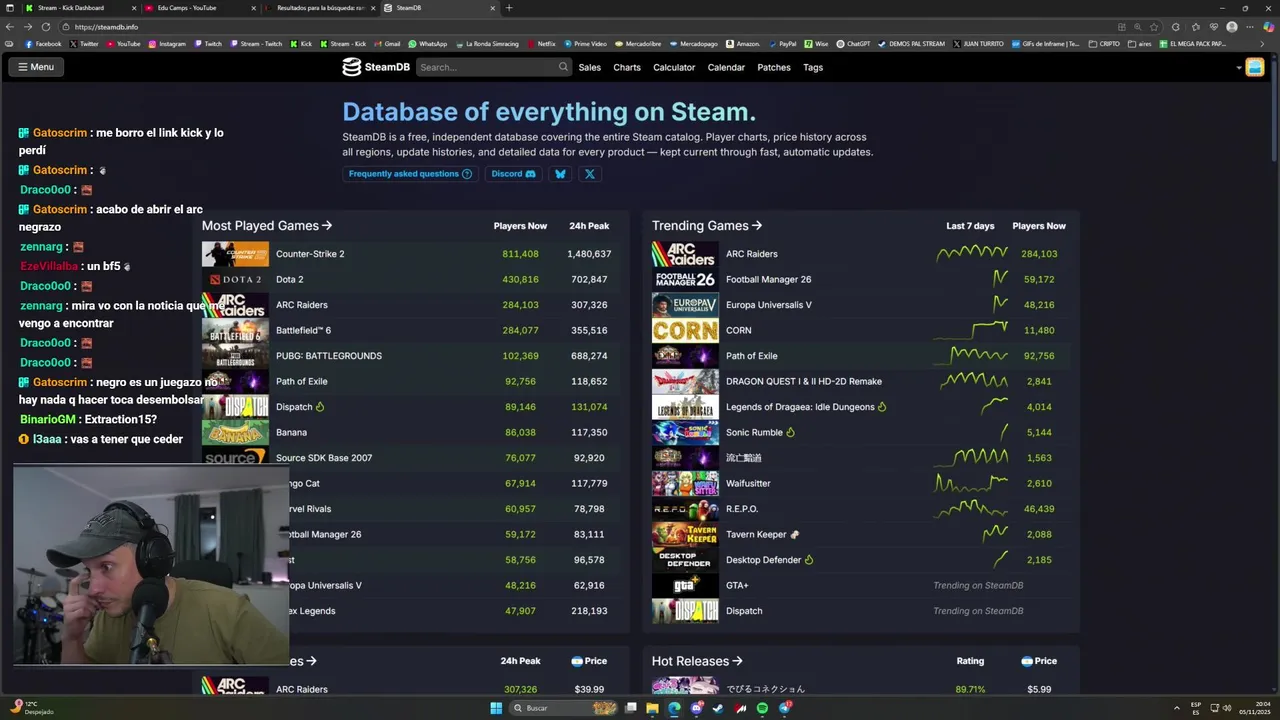Viewport: 1280px width, 720px height.
Task: Open Steam from taskbar
Action: pyautogui.click(x=718, y=708)
